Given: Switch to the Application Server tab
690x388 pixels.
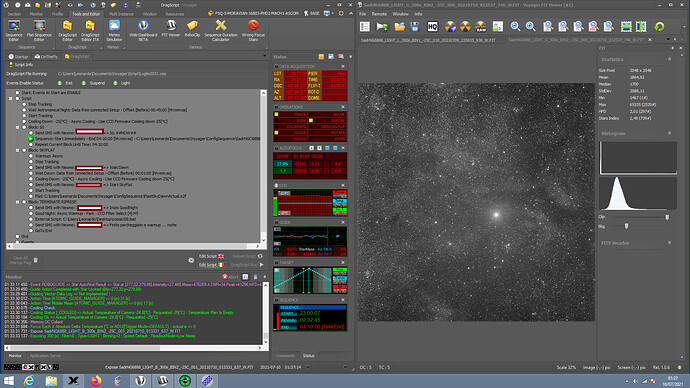Looking at the screenshot, I should 45,355.
